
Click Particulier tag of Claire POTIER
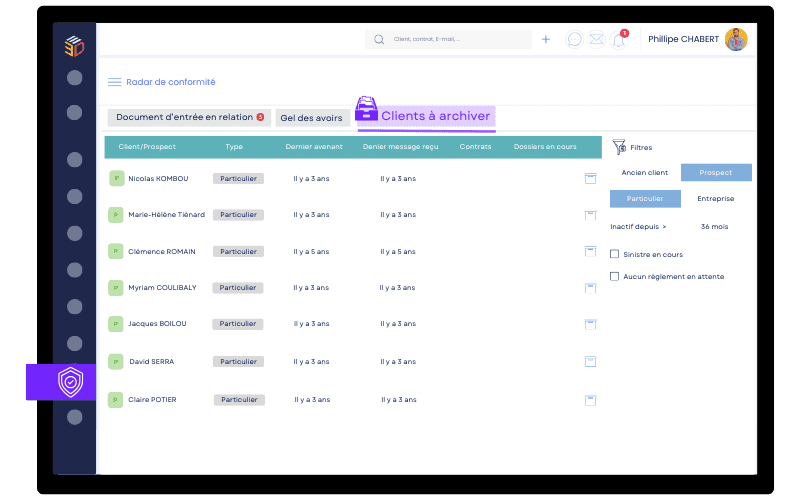[239, 400]
